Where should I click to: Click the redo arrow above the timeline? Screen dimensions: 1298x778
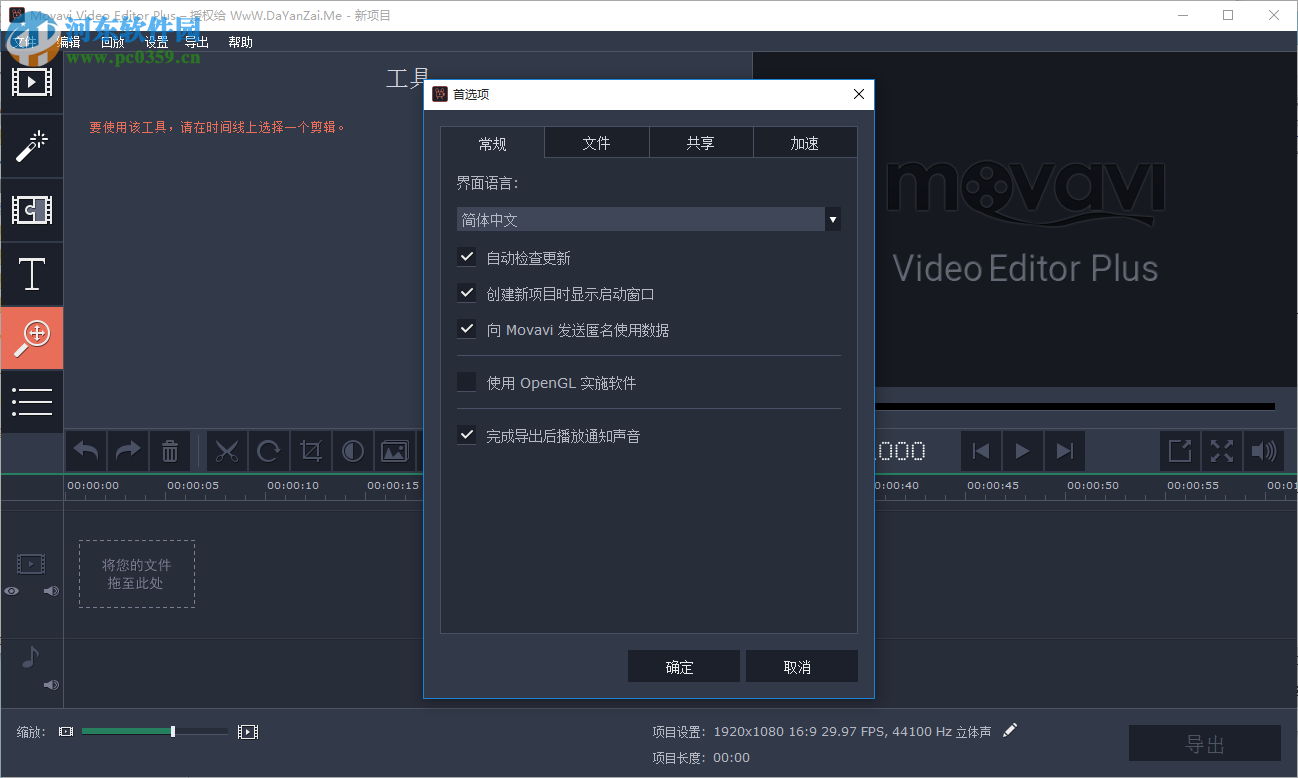(x=127, y=451)
